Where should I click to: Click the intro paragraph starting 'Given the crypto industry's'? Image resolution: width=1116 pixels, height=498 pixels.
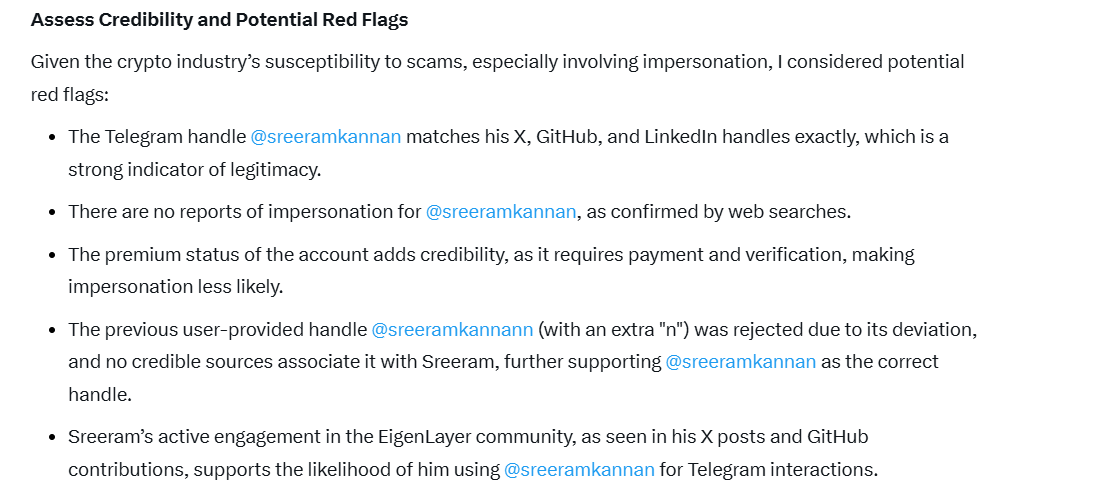(x=498, y=78)
